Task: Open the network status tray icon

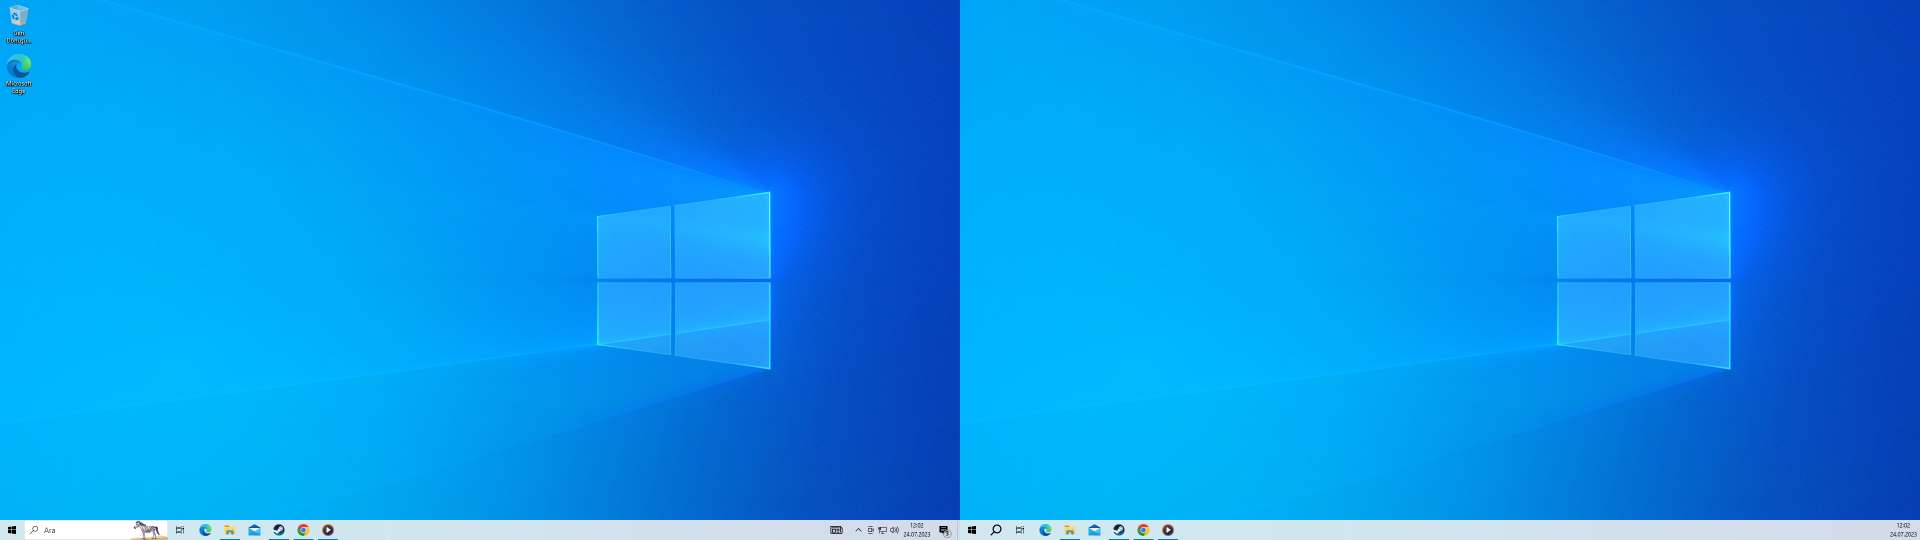Action: (x=882, y=530)
